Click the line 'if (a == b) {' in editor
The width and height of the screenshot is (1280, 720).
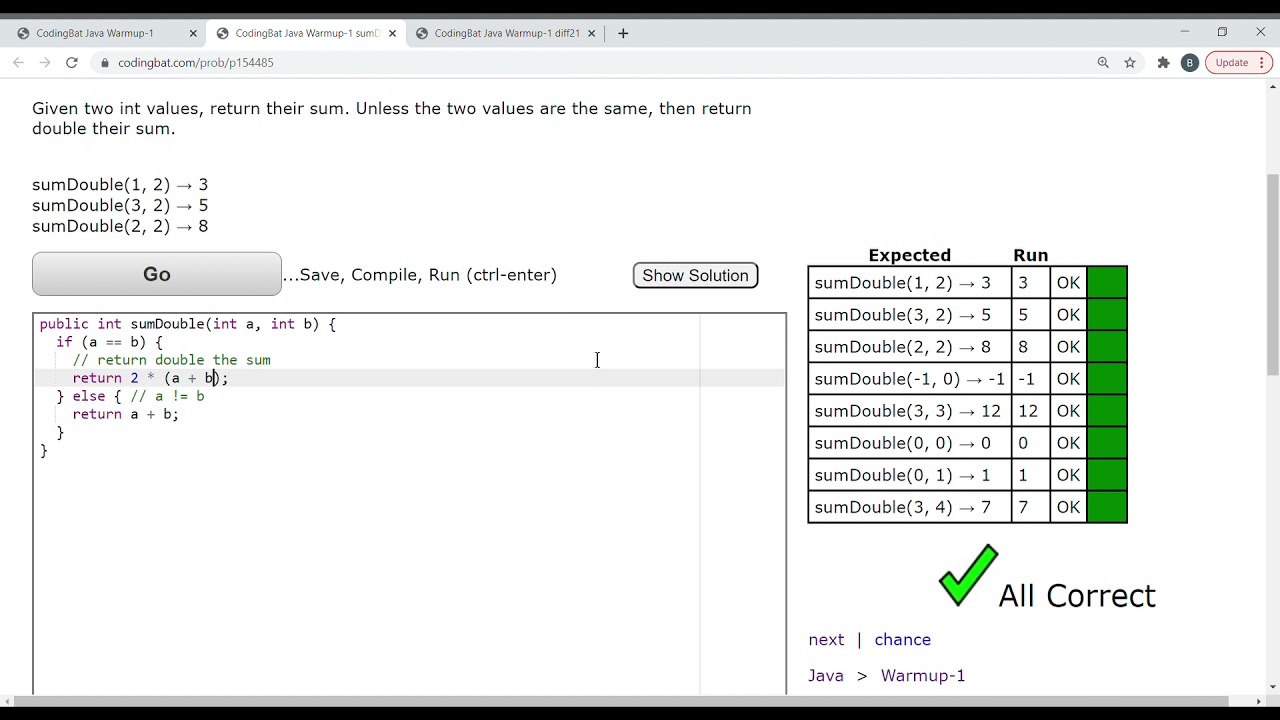point(109,342)
